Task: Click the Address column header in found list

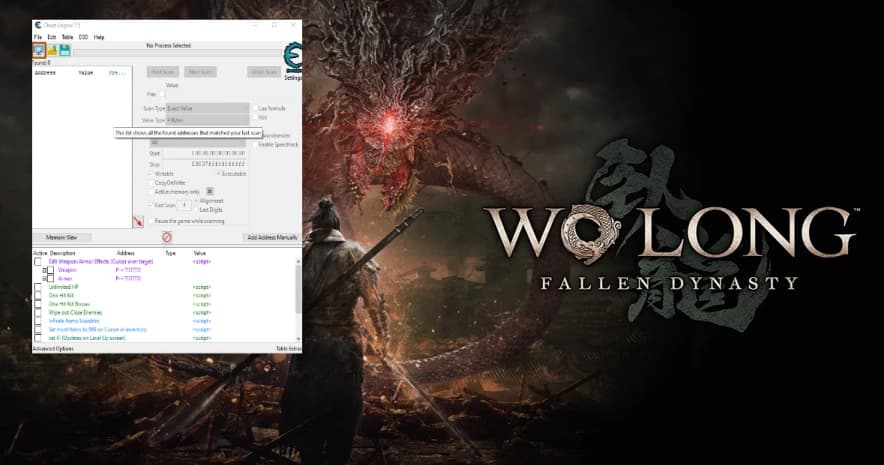Action: [45, 73]
